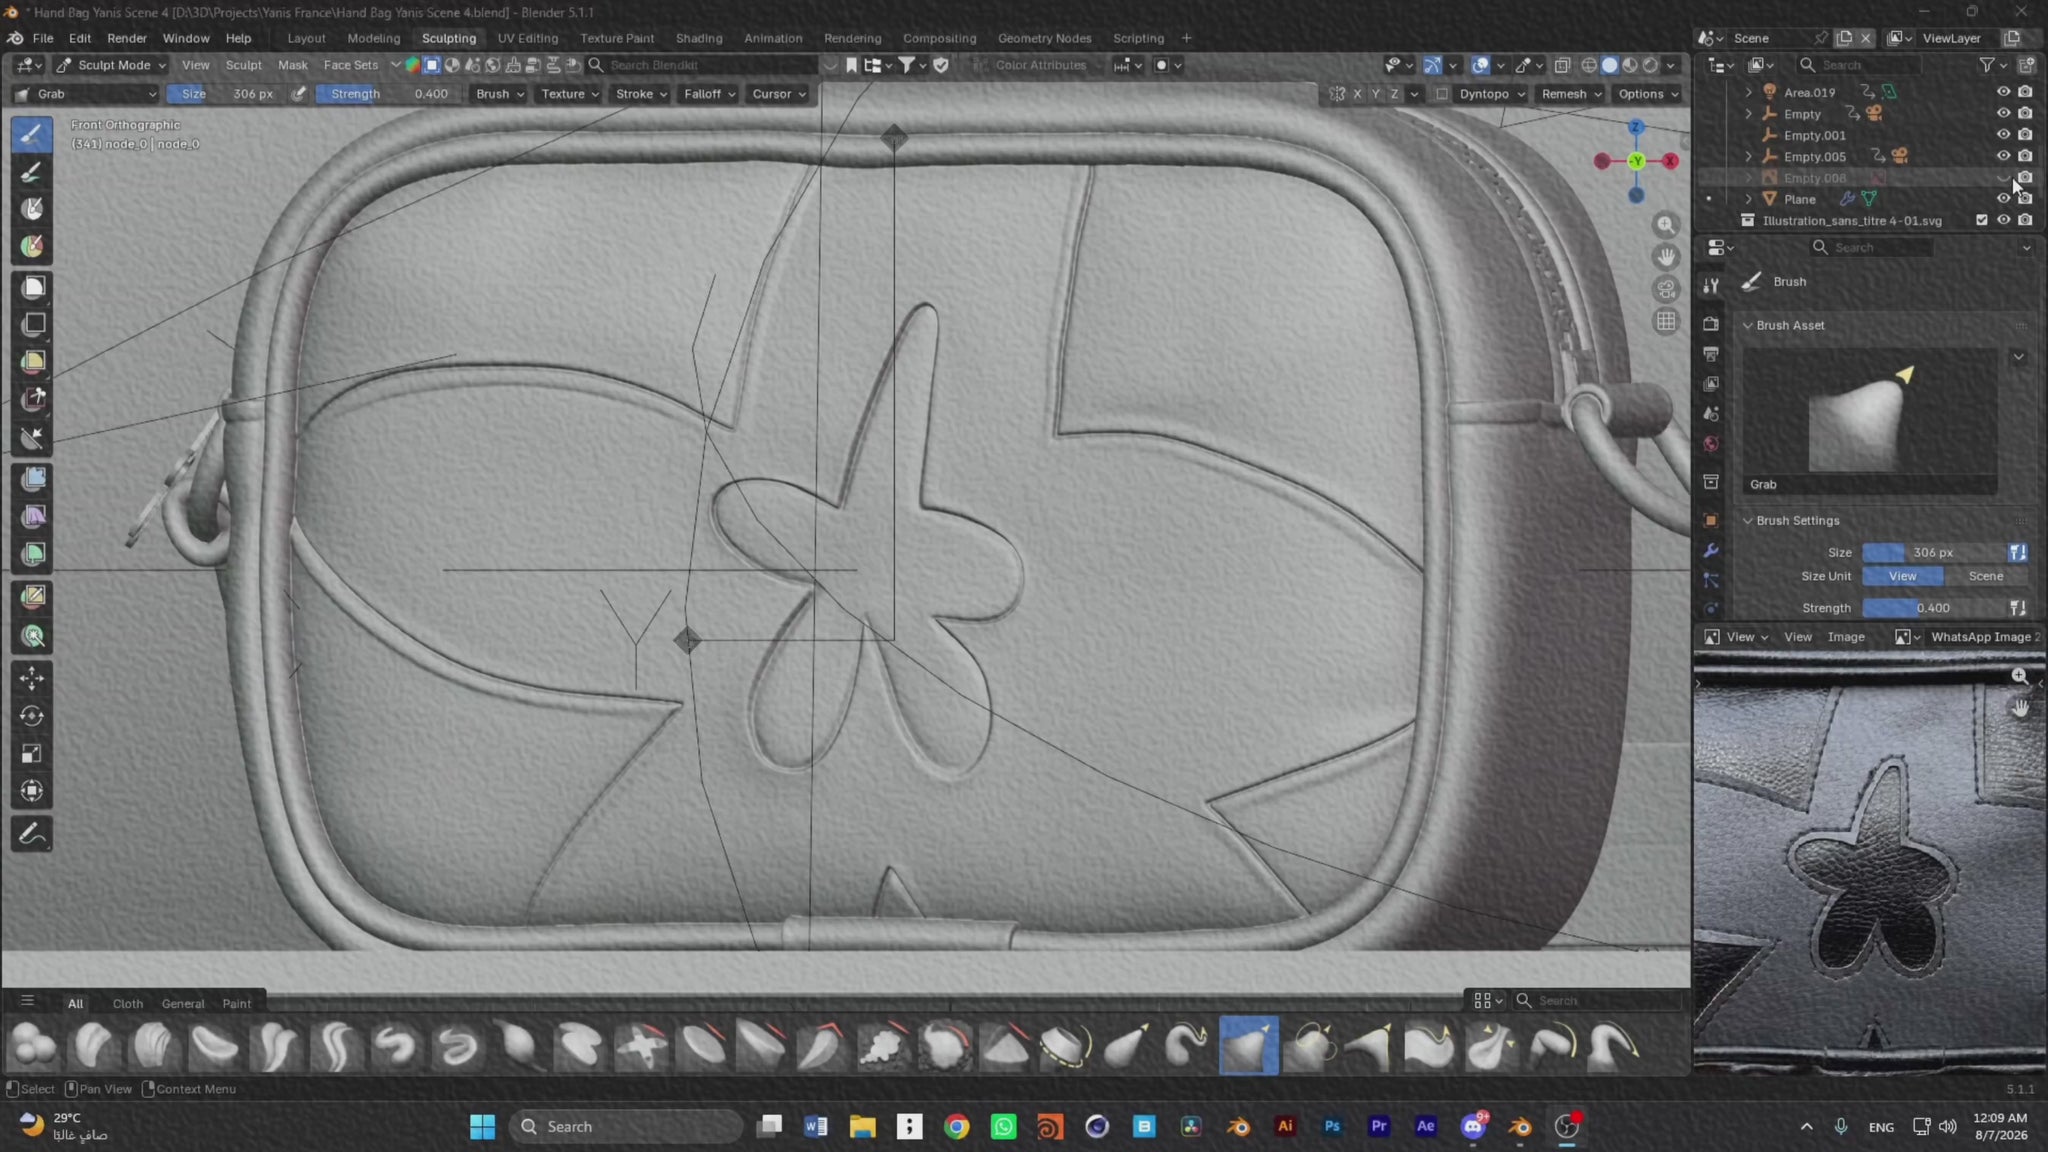Open the World properties tab
This screenshot has width=2048, height=1152.
(1711, 444)
